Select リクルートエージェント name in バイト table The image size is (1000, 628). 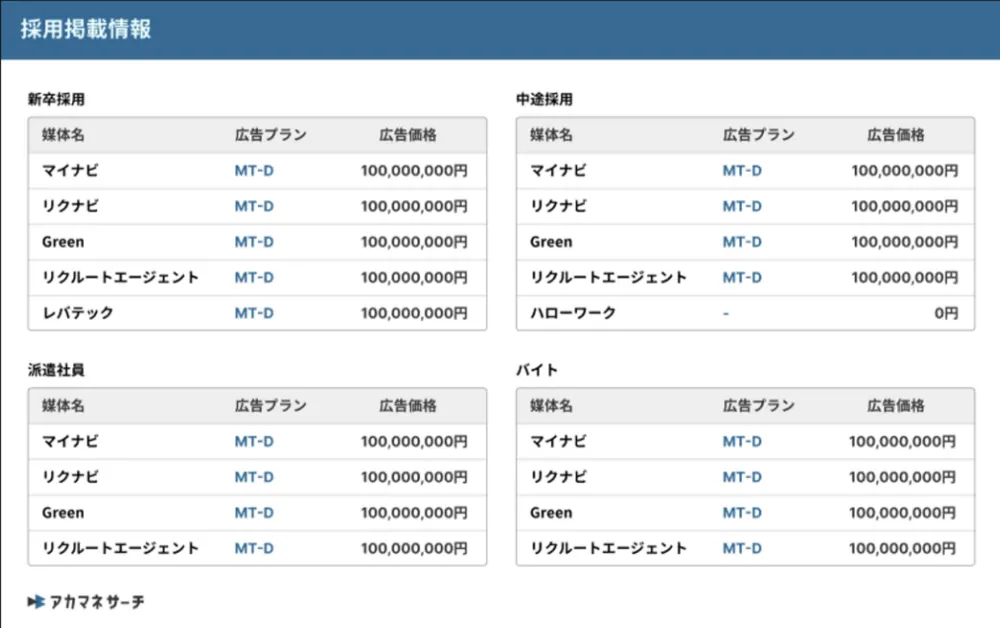coord(608,548)
